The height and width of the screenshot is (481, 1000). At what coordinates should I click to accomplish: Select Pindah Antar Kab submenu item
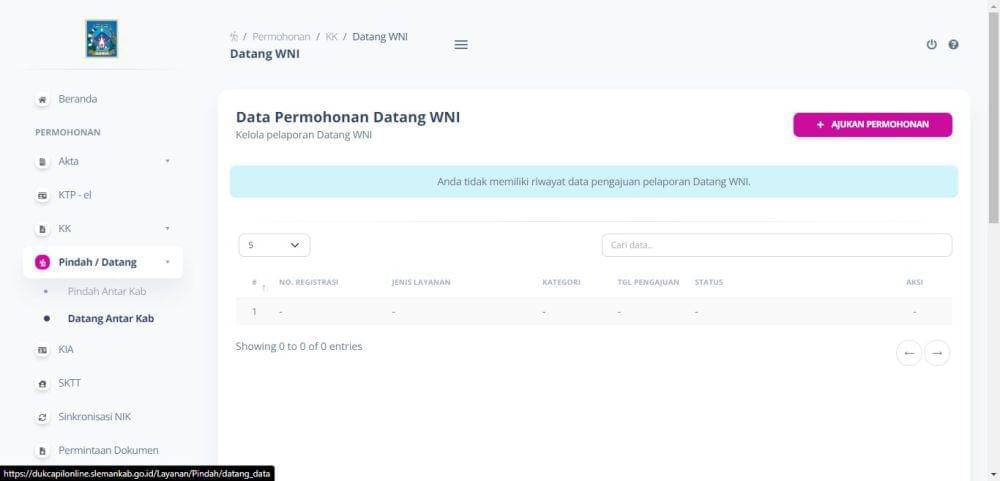[106, 292]
